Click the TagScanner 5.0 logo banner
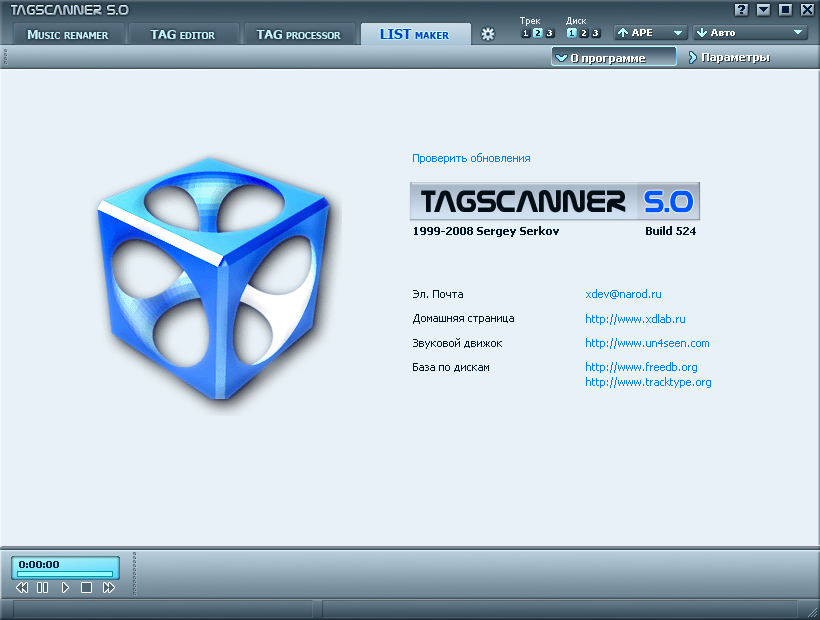The image size is (820, 620). point(555,201)
